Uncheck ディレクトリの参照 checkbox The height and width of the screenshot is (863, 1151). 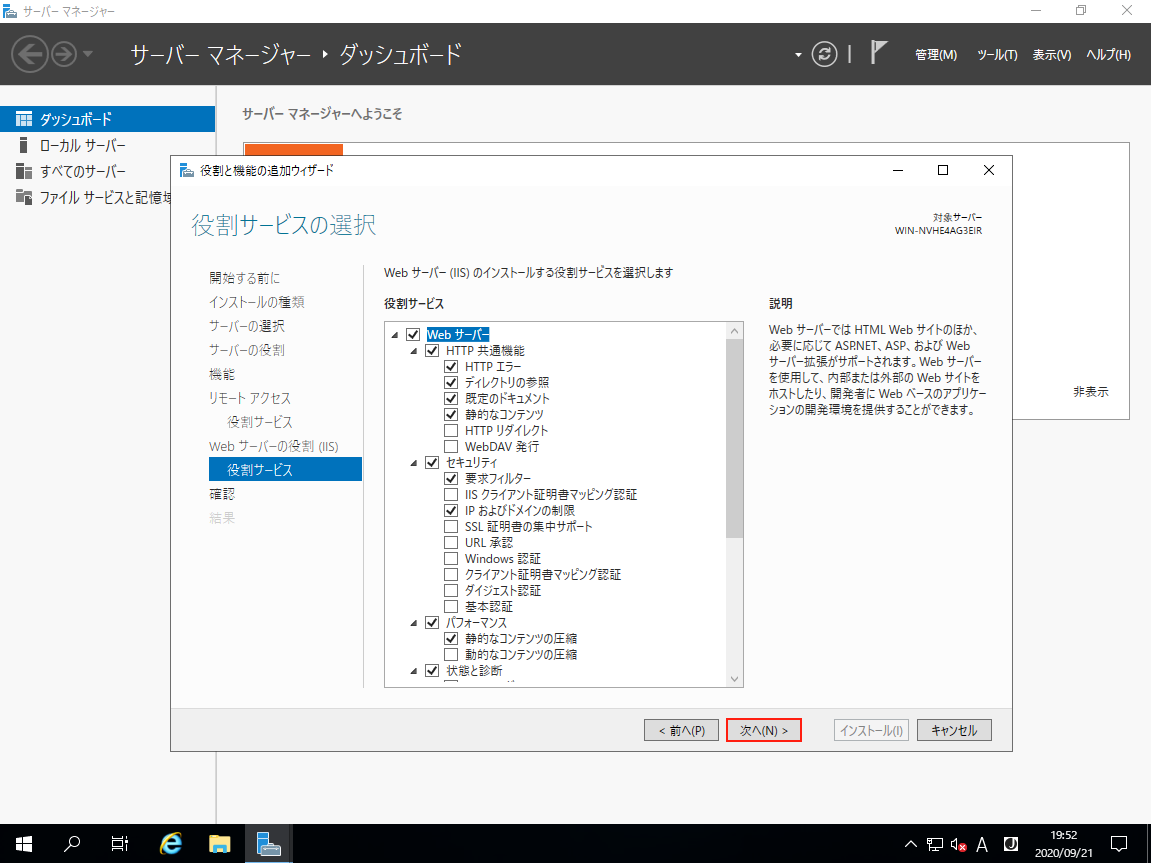[x=451, y=382]
